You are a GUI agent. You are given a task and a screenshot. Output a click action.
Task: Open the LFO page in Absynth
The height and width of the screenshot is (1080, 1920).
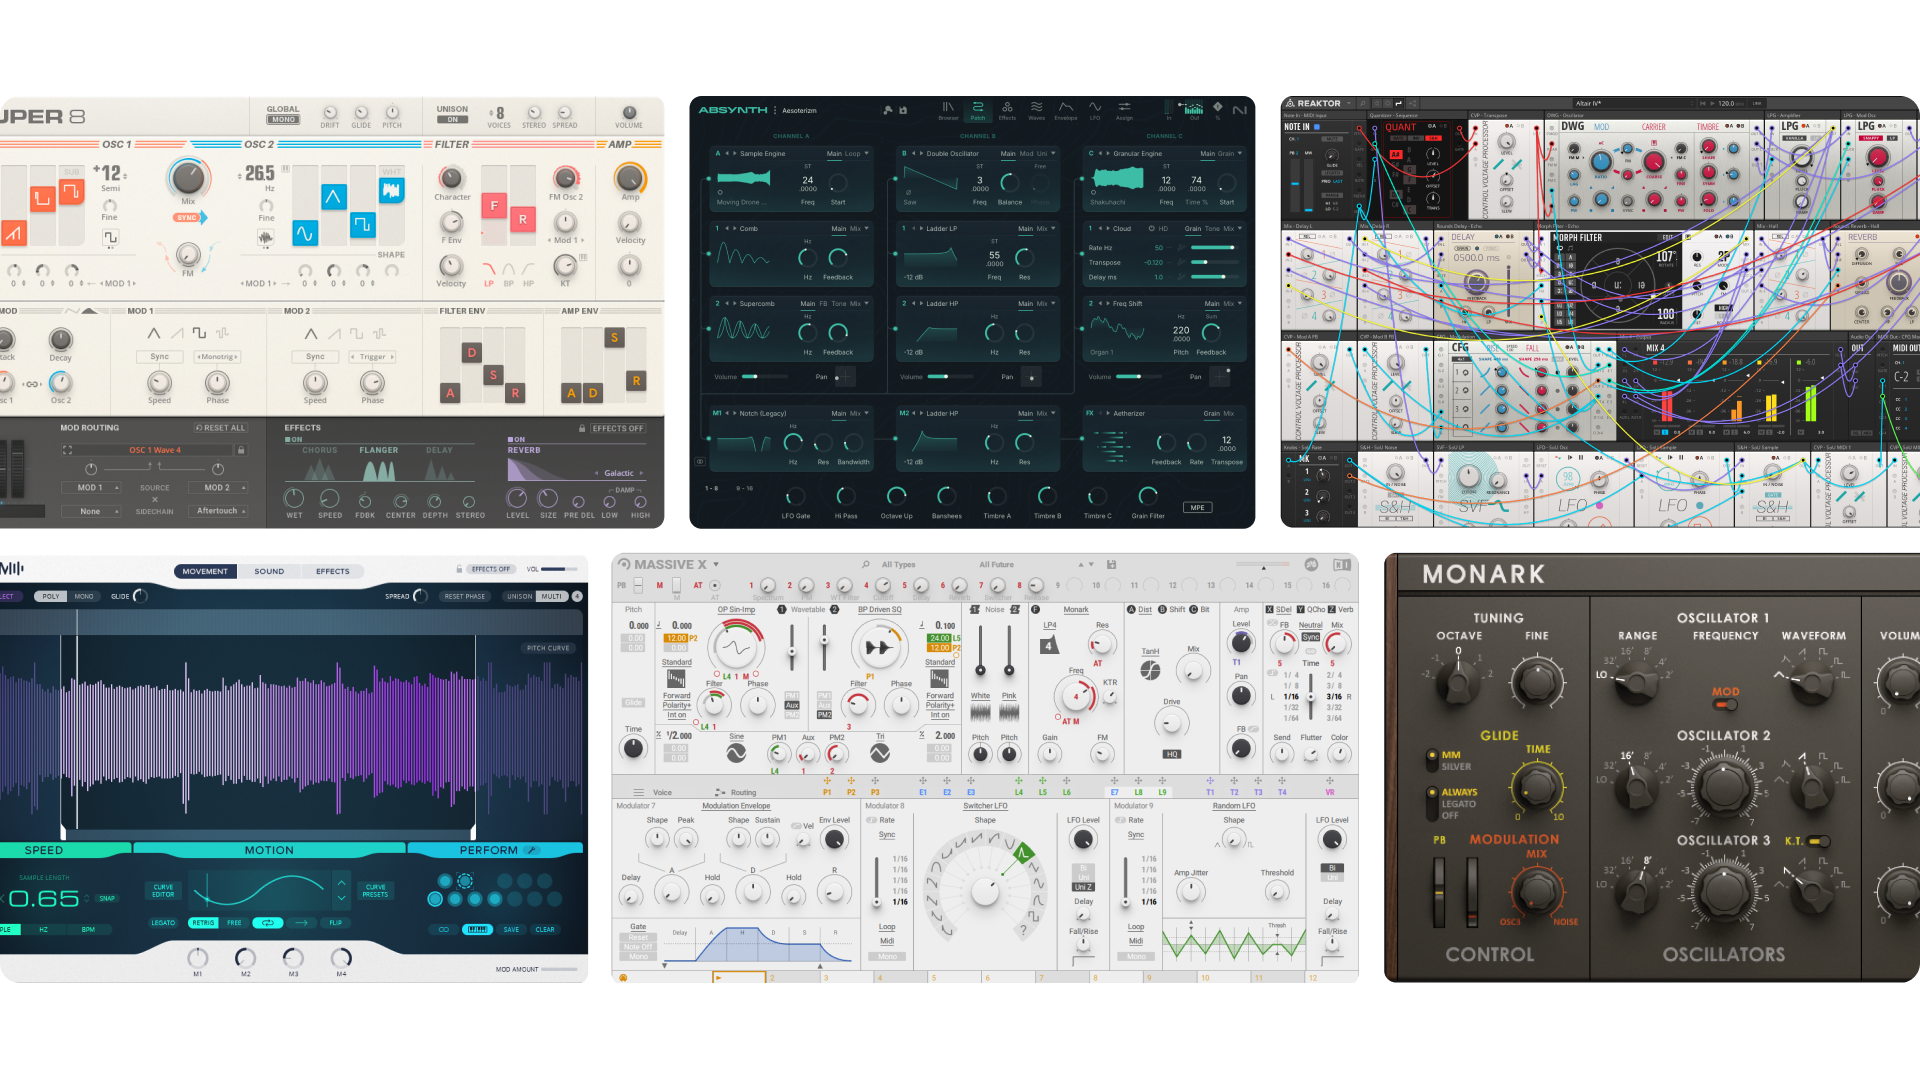1095,110
